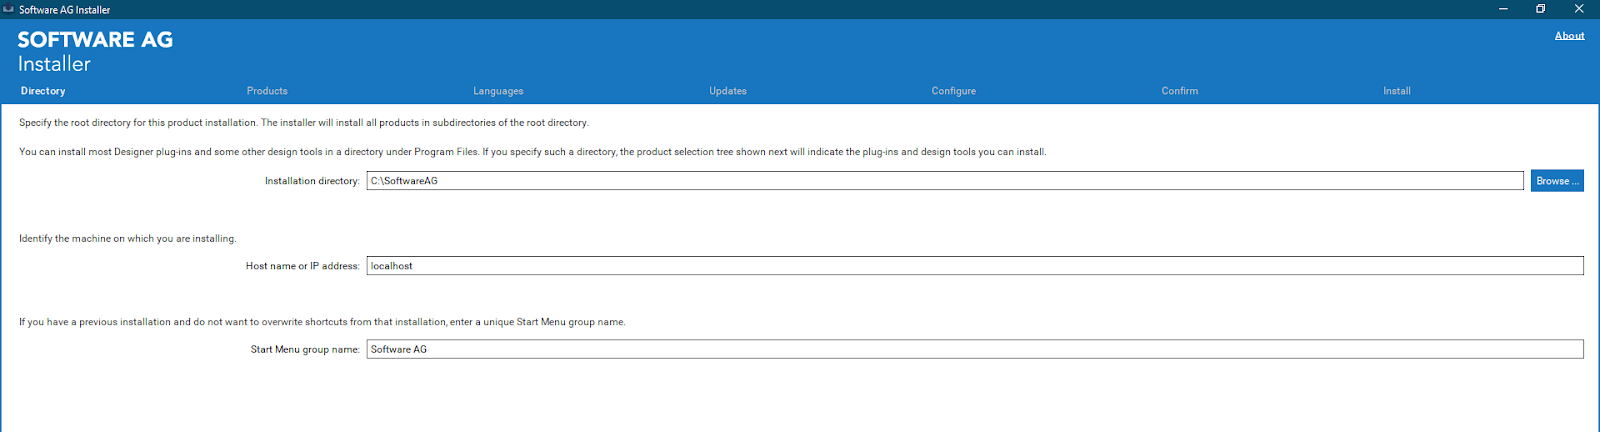Click the SOFTWARE AG Installer logo
The width and height of the screenshot is (1600, 432).
pyautogui.click(x=95, y=52)
